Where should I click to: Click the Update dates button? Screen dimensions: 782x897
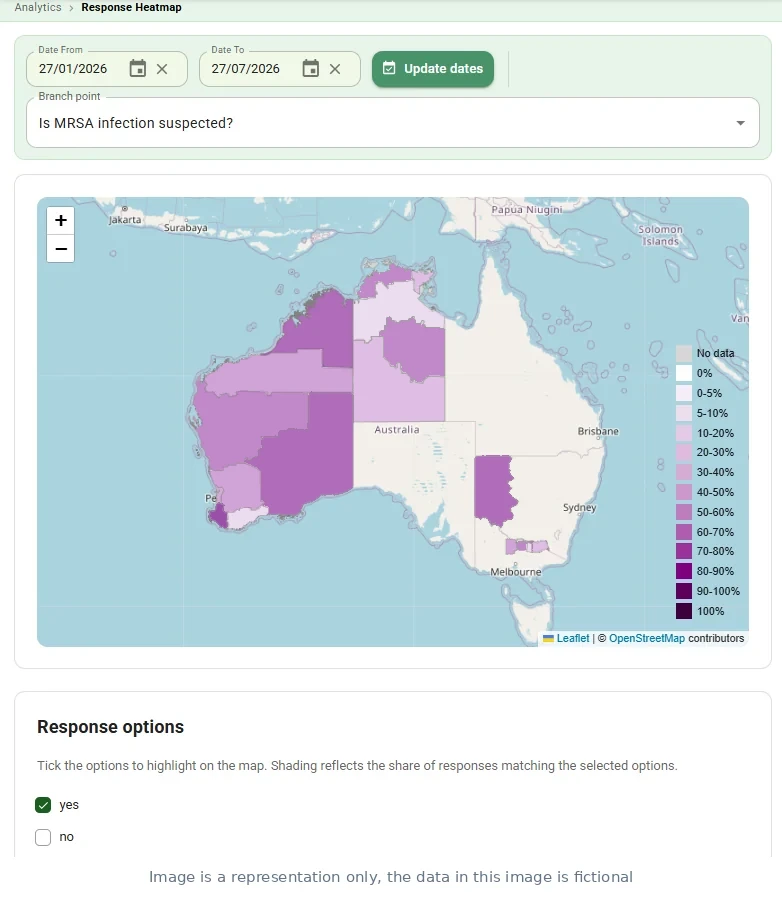433,69
